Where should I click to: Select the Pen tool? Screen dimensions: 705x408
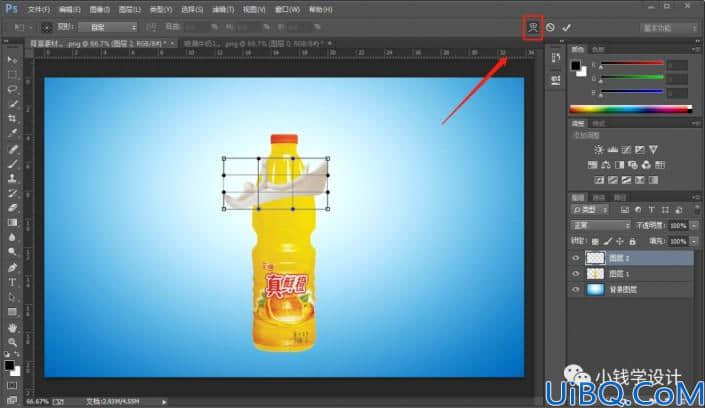(12, 268)
